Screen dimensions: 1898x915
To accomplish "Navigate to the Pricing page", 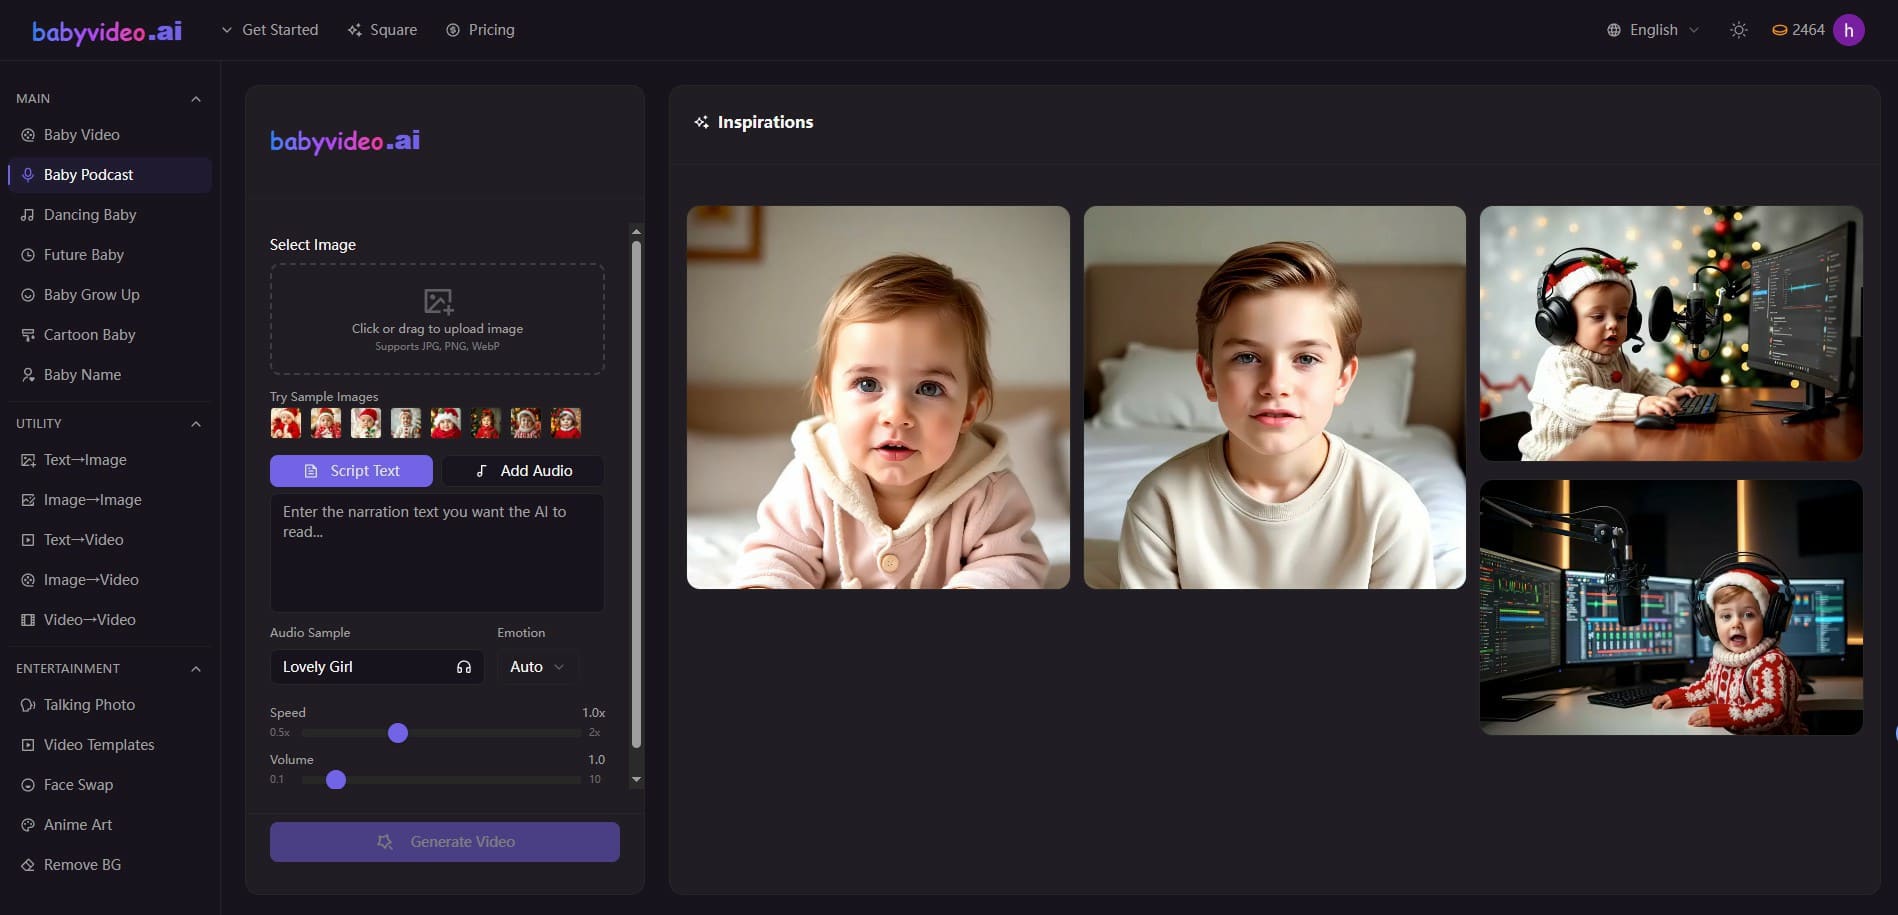I will point(480,30).
